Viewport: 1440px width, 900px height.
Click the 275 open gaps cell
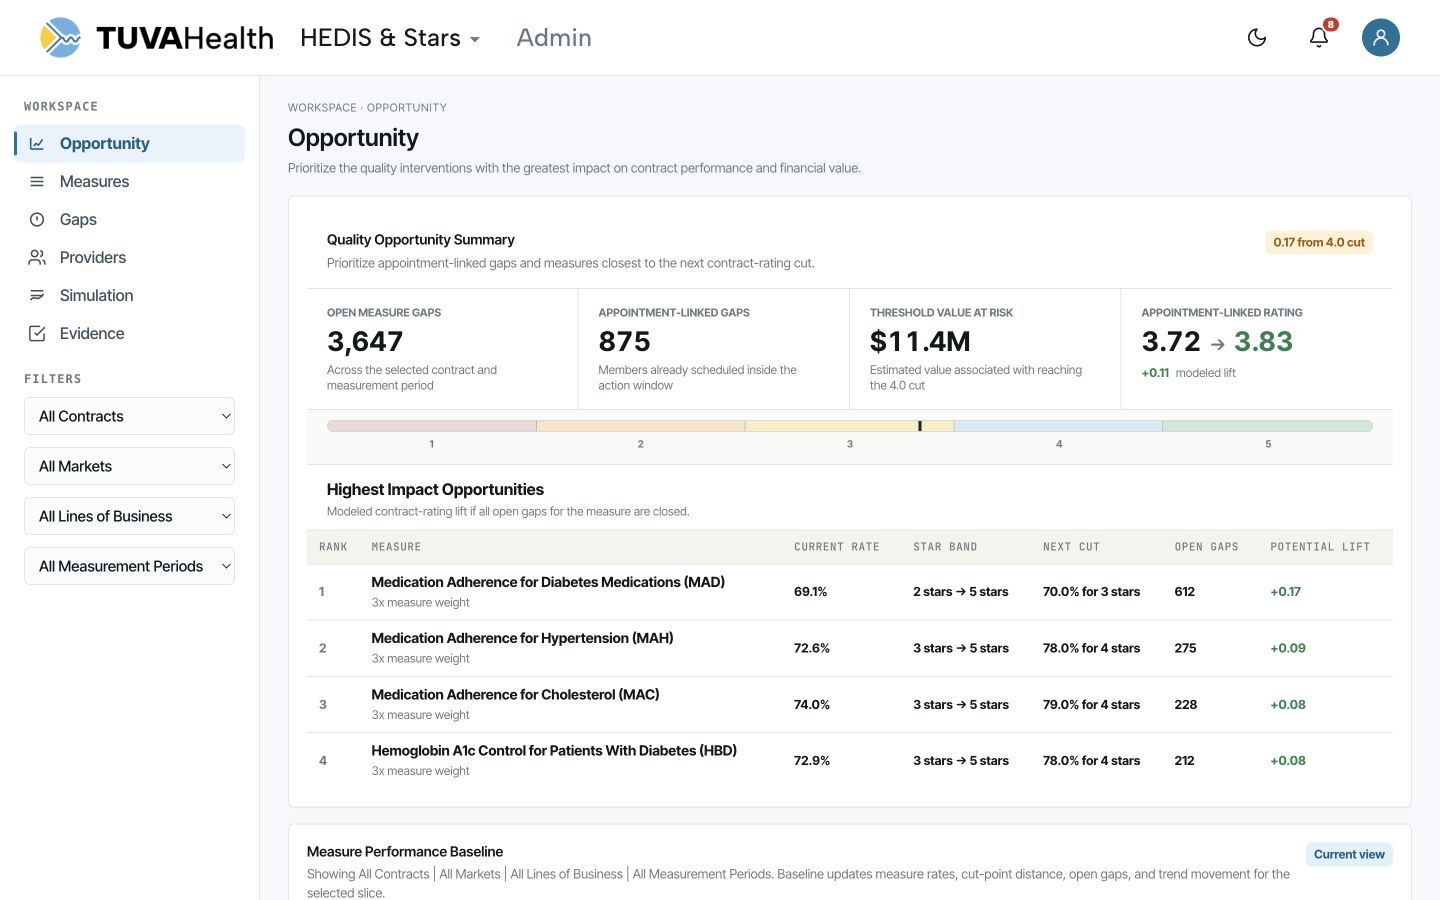point(1186,648)
